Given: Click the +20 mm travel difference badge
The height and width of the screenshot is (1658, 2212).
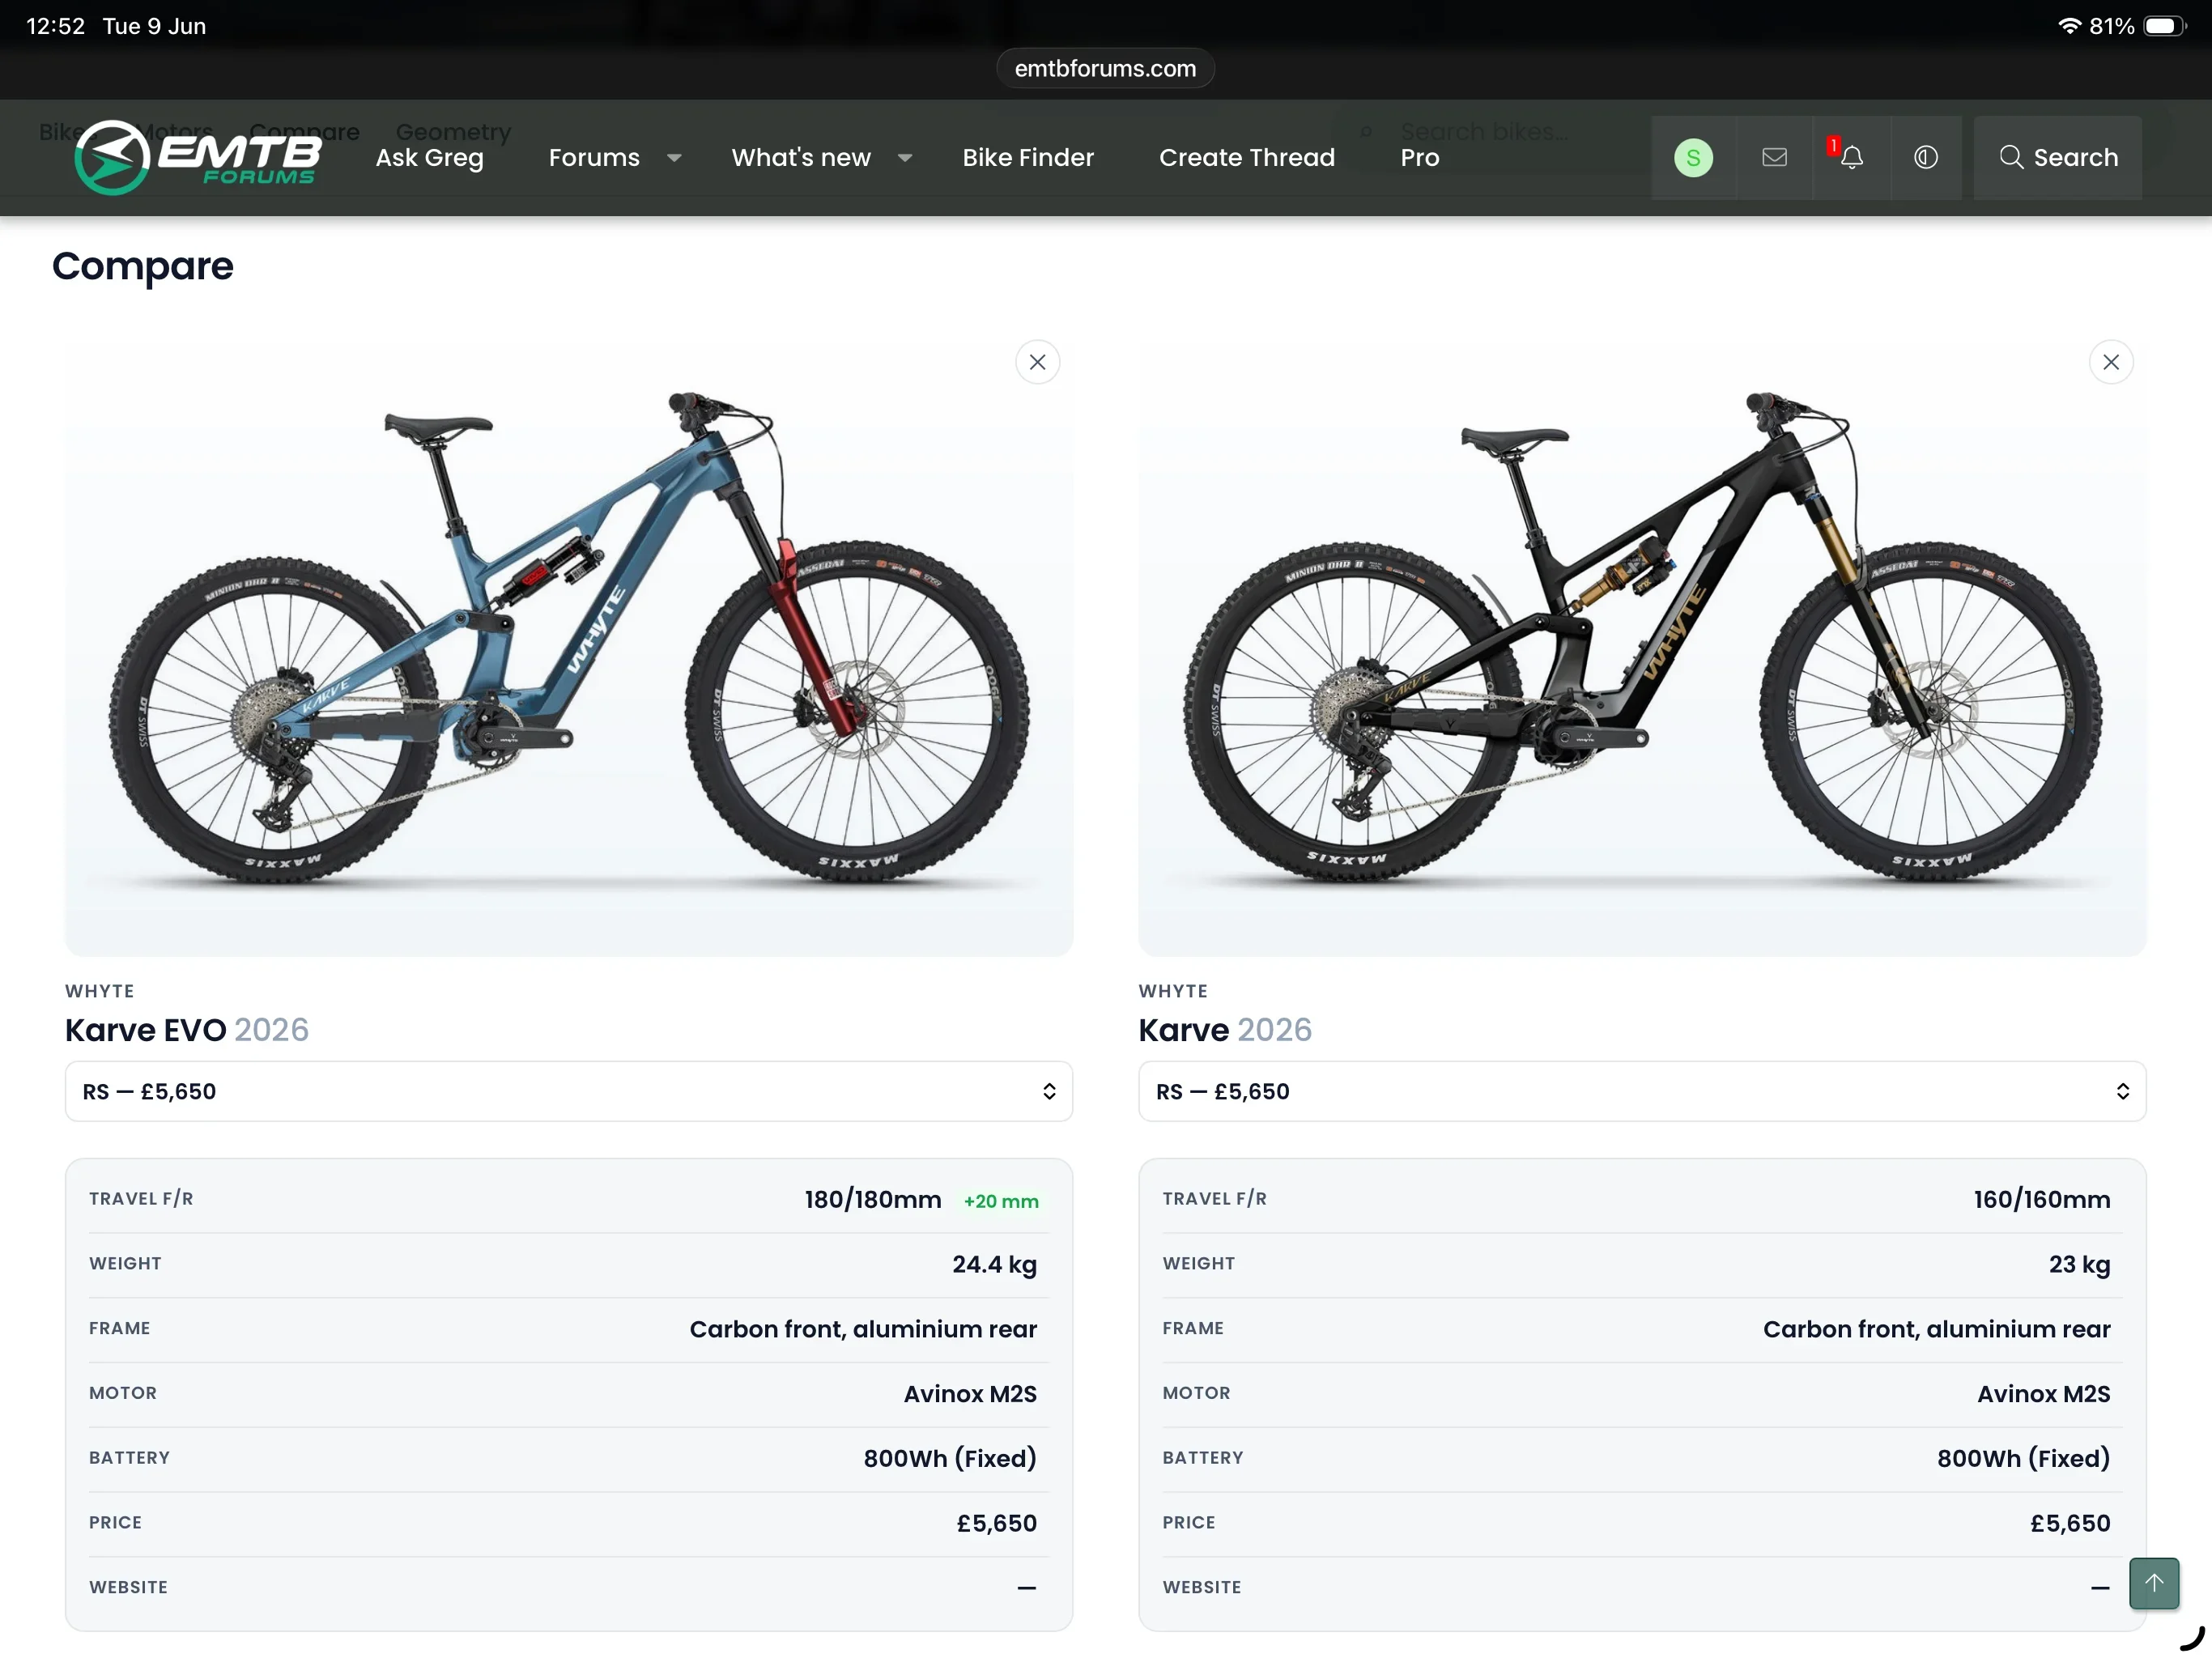Looking at the screenshot, I should 1001,1201.
